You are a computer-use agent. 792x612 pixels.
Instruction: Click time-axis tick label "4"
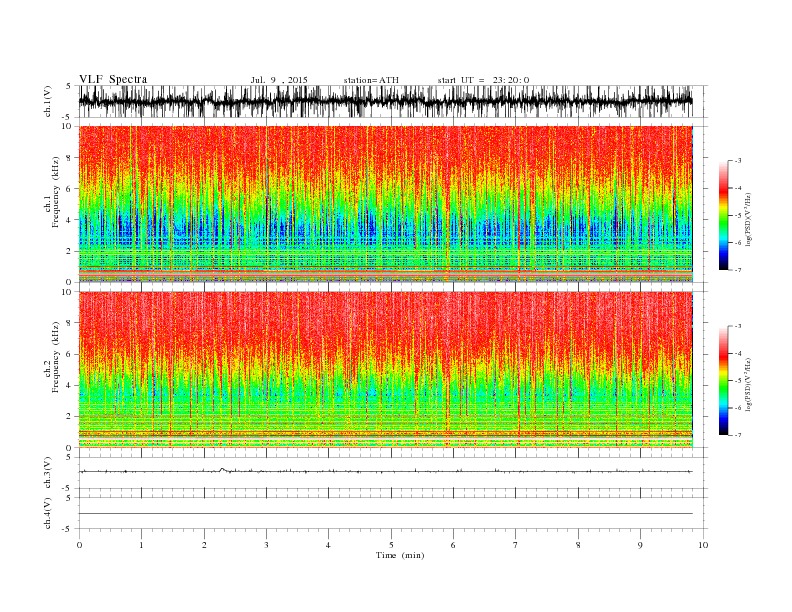click(328, 545)
